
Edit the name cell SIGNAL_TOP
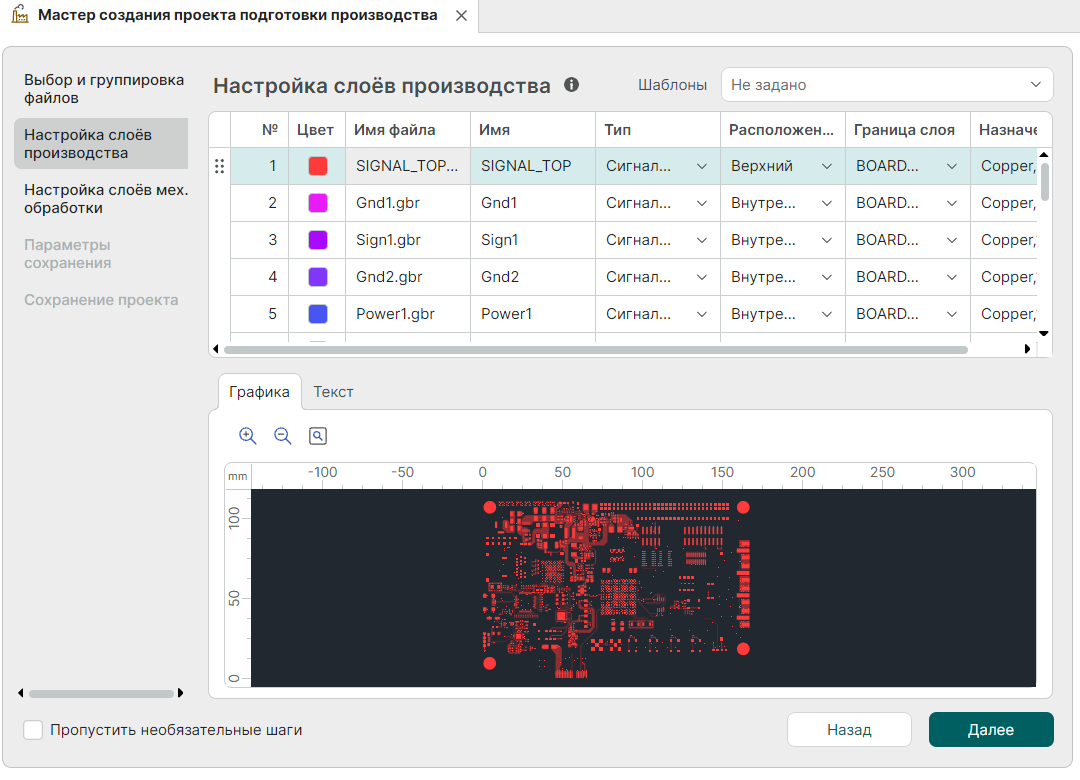(532, 166)
